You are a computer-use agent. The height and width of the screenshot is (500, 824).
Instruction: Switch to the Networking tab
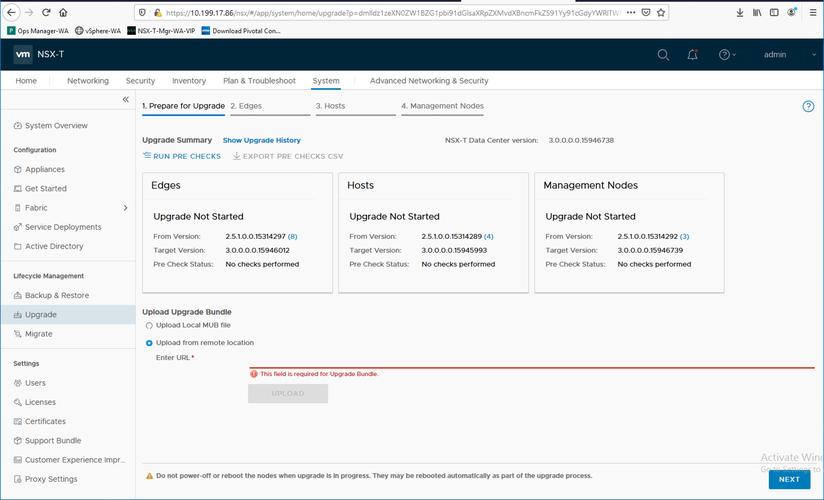(x=88, y=81)
